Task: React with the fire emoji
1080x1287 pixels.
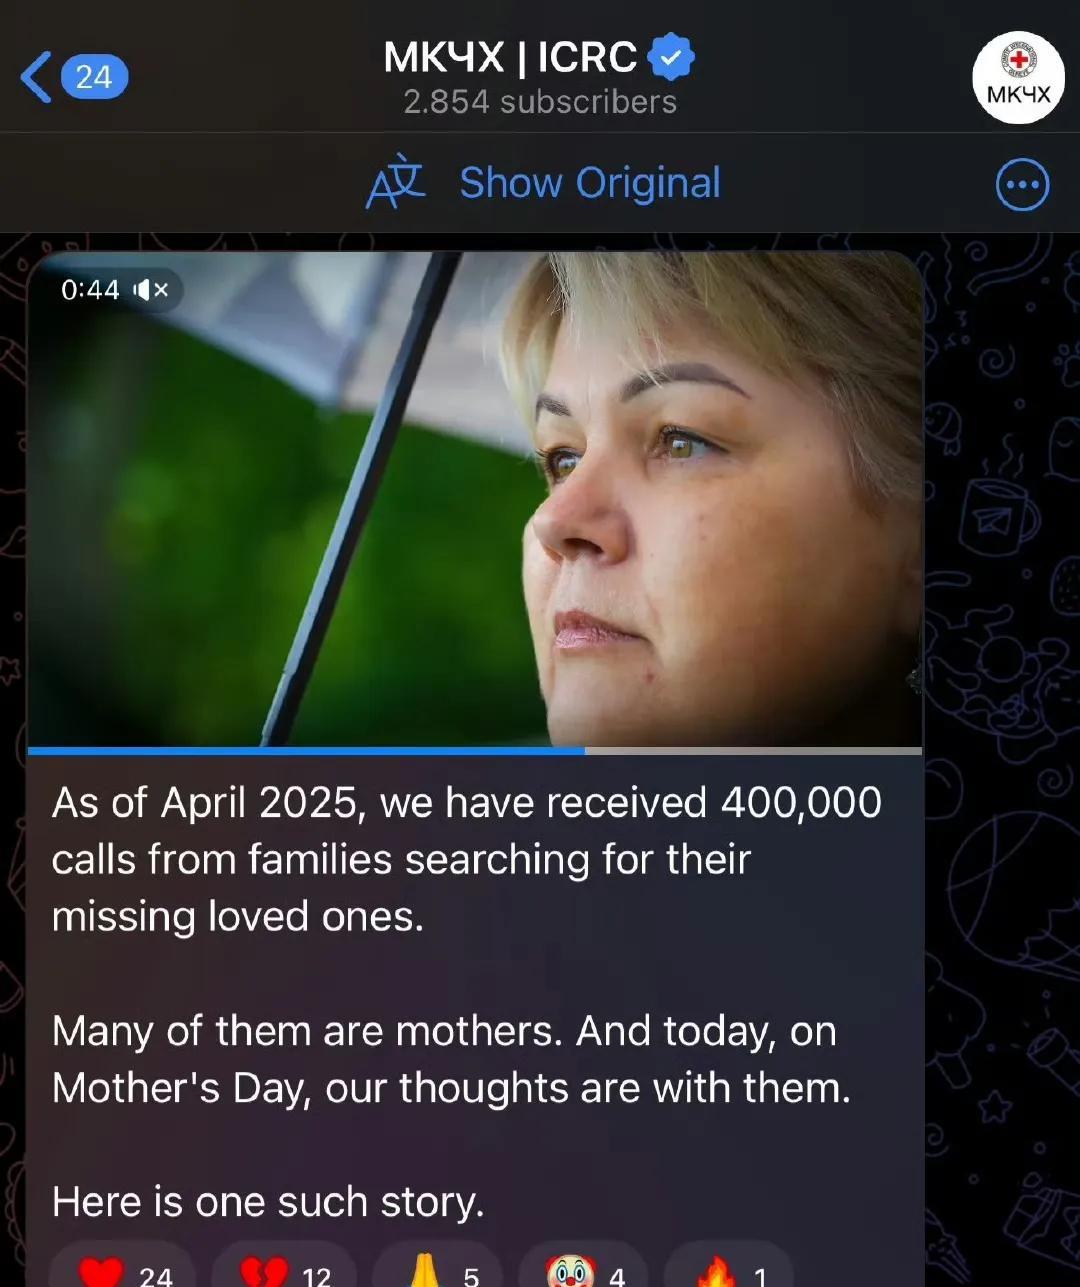Action: (x=729, y=1270)
